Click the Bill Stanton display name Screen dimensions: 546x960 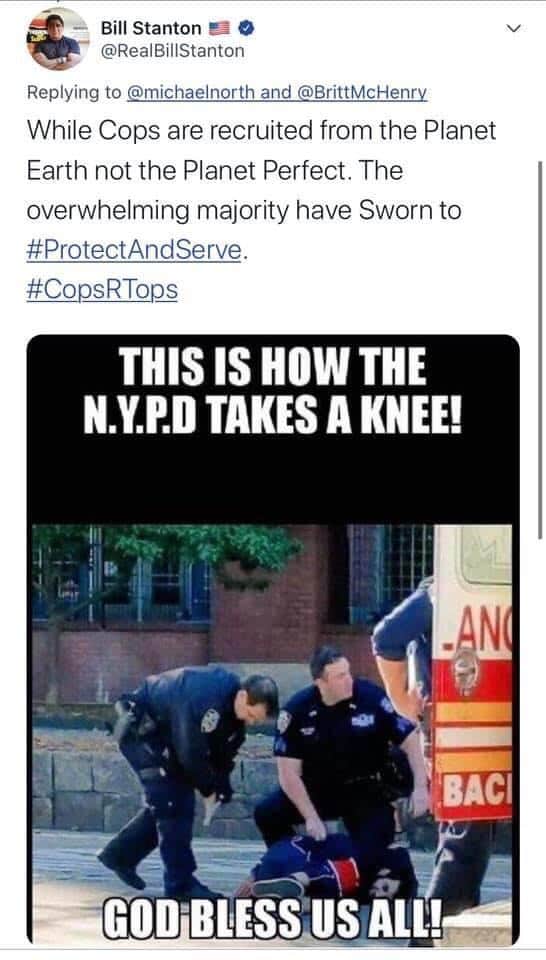pyautogui.click(x=151, y=28)
